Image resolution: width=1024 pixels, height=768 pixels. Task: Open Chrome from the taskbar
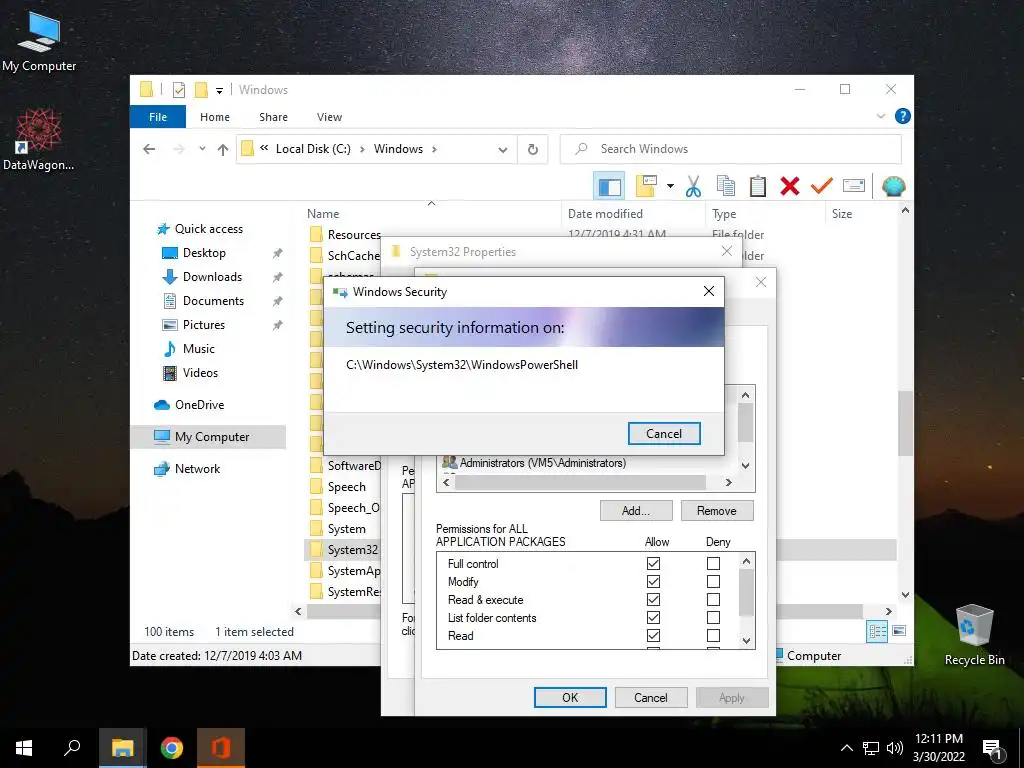pos(172,748)
